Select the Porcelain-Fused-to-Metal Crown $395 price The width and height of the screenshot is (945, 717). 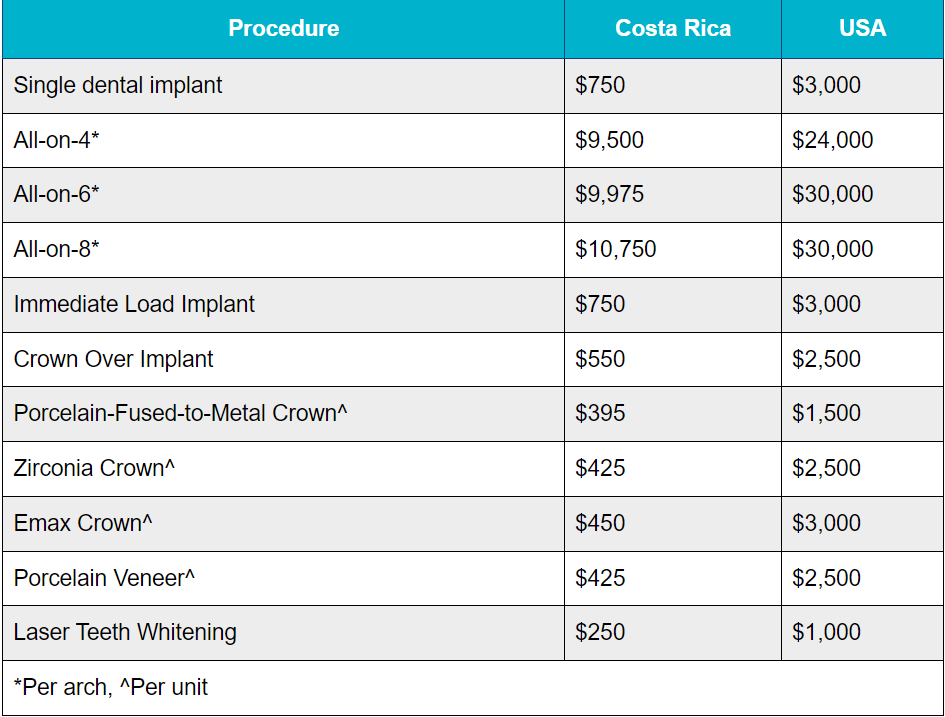coord(600,413)
